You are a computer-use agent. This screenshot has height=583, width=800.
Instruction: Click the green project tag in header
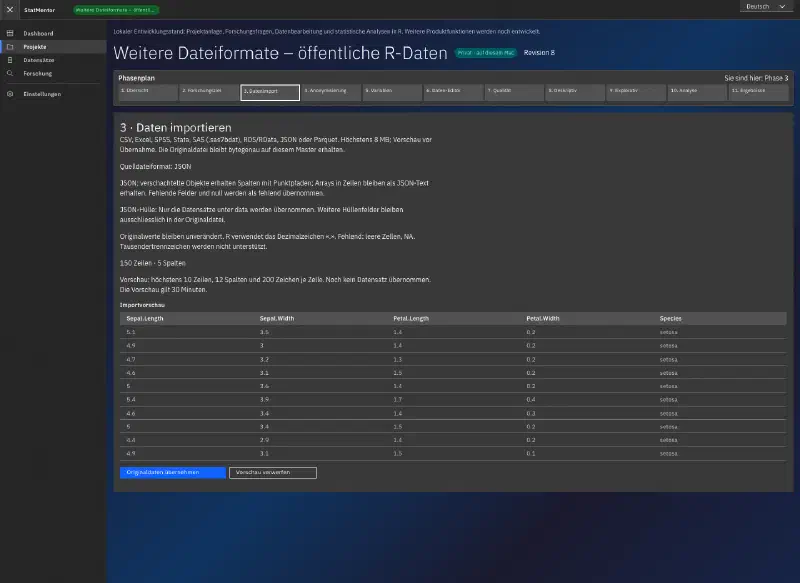(x=116, y=10)
